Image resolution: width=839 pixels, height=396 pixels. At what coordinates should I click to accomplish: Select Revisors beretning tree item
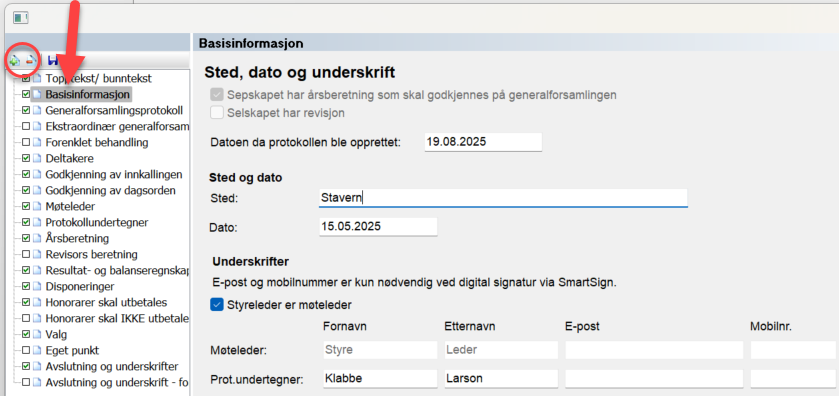[91, 254]
